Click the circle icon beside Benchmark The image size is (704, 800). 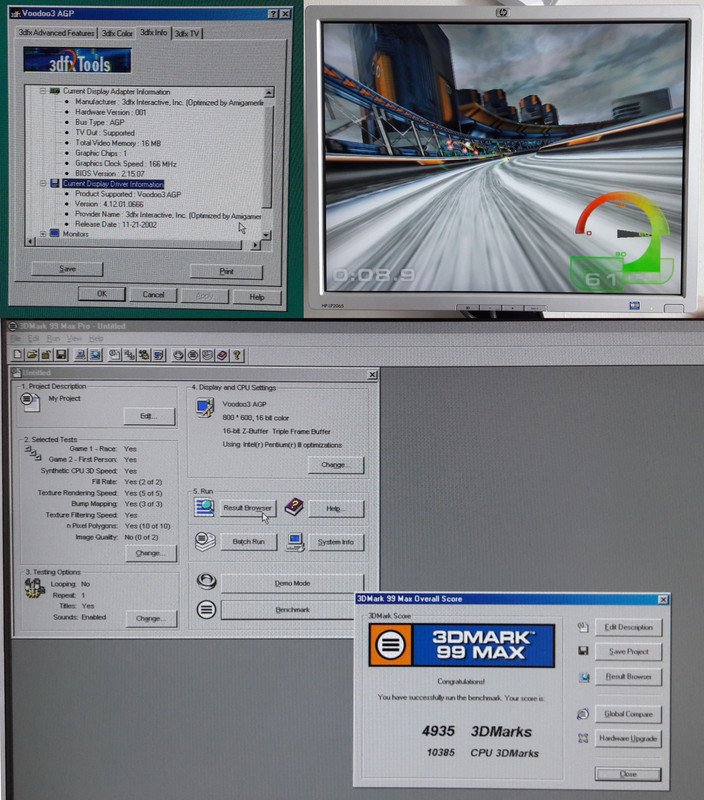206,609
